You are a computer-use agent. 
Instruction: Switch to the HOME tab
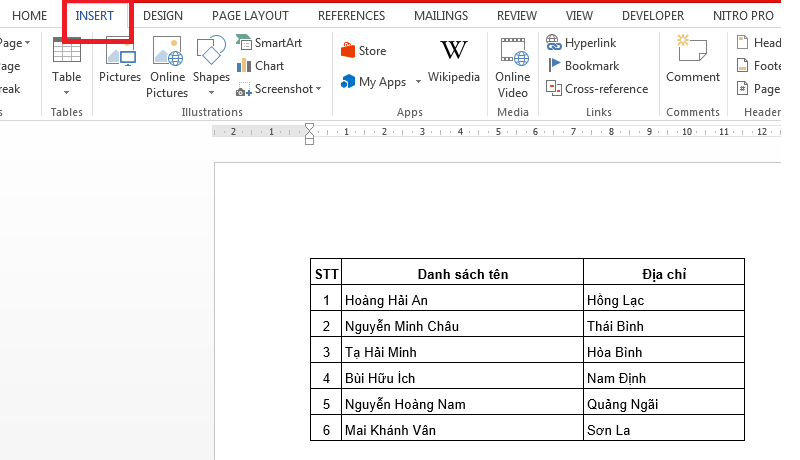pos(29,16)
